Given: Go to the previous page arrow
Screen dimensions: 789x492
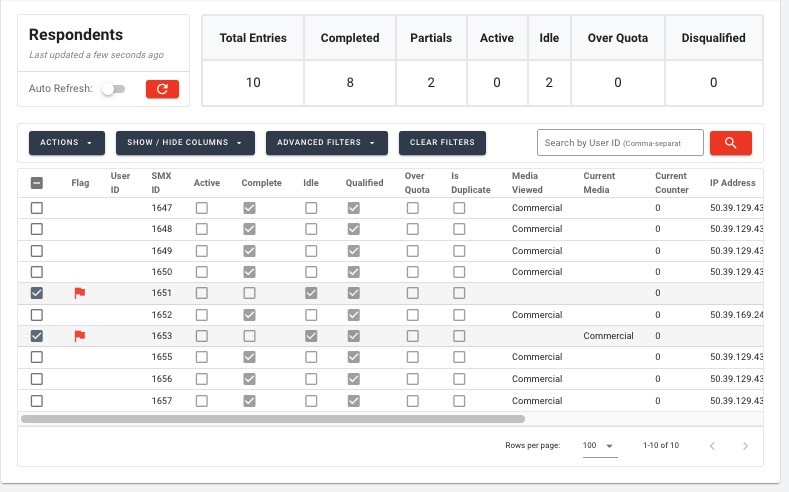Looking at the screenshot, I should click(x=712, y=446).
